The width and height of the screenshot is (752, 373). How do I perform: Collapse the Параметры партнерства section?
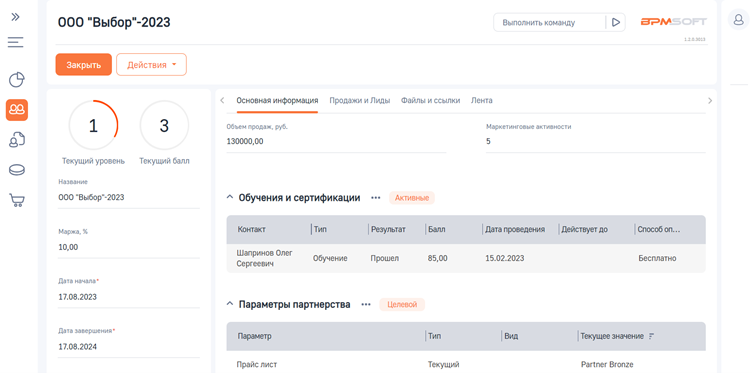(x=230, y=304)
